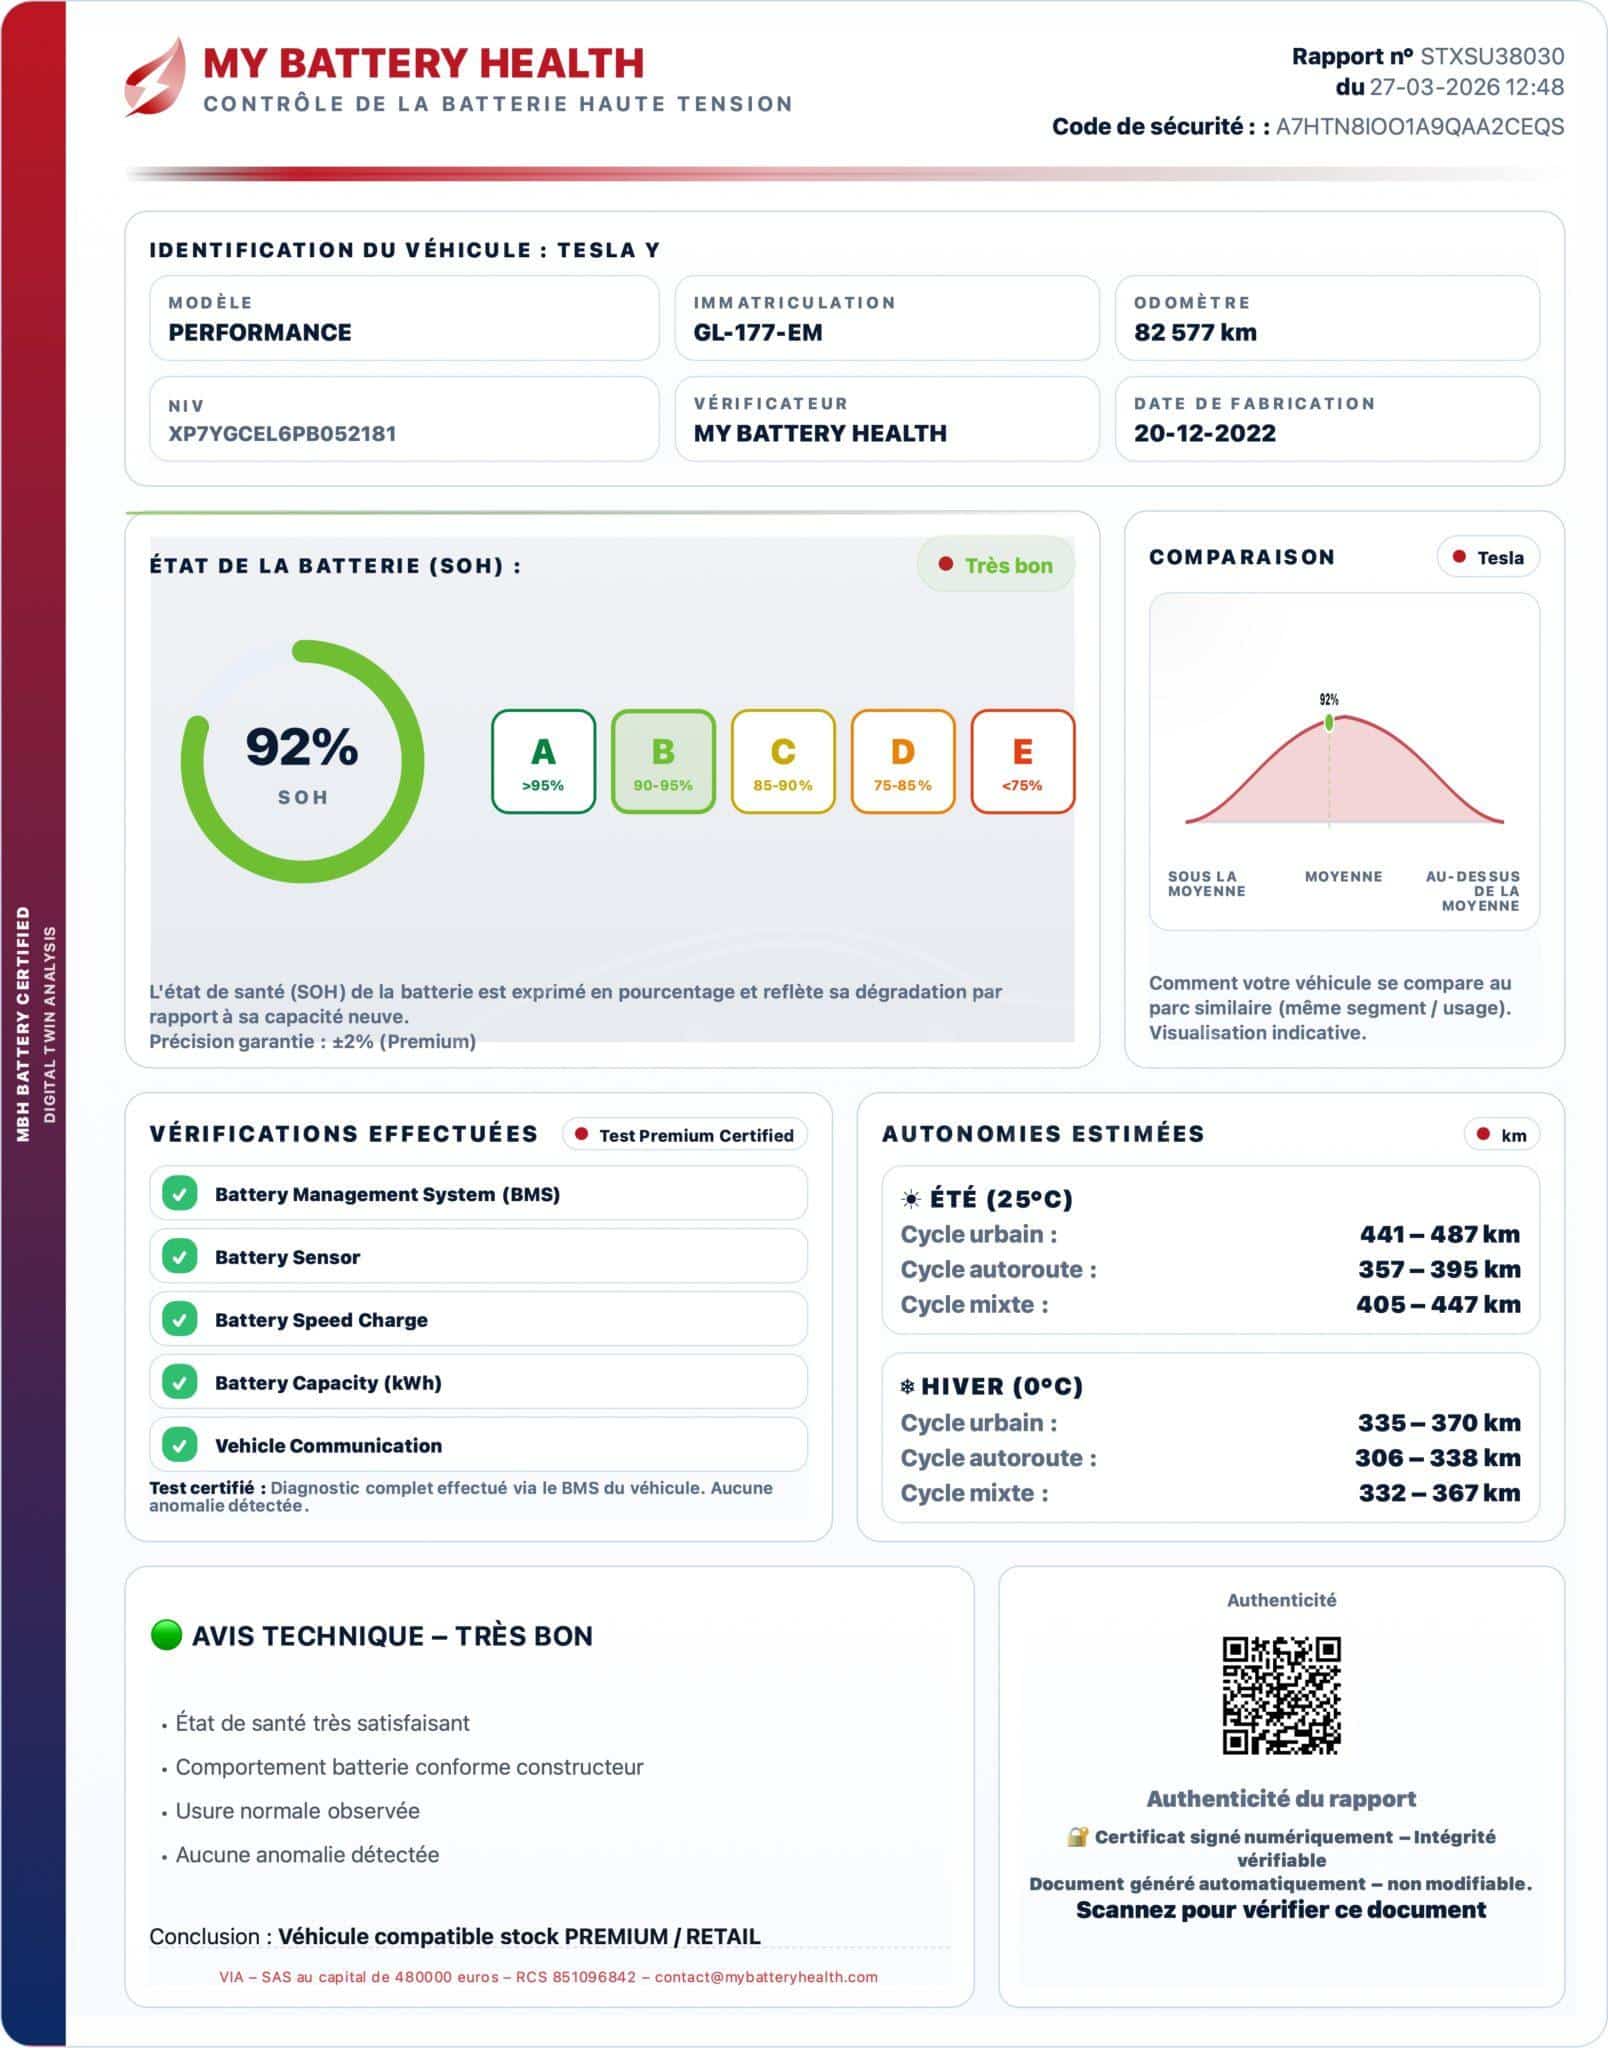Click the red dot in Tesla badge
1608x2048 pixels.
[x=1459, y=557]
